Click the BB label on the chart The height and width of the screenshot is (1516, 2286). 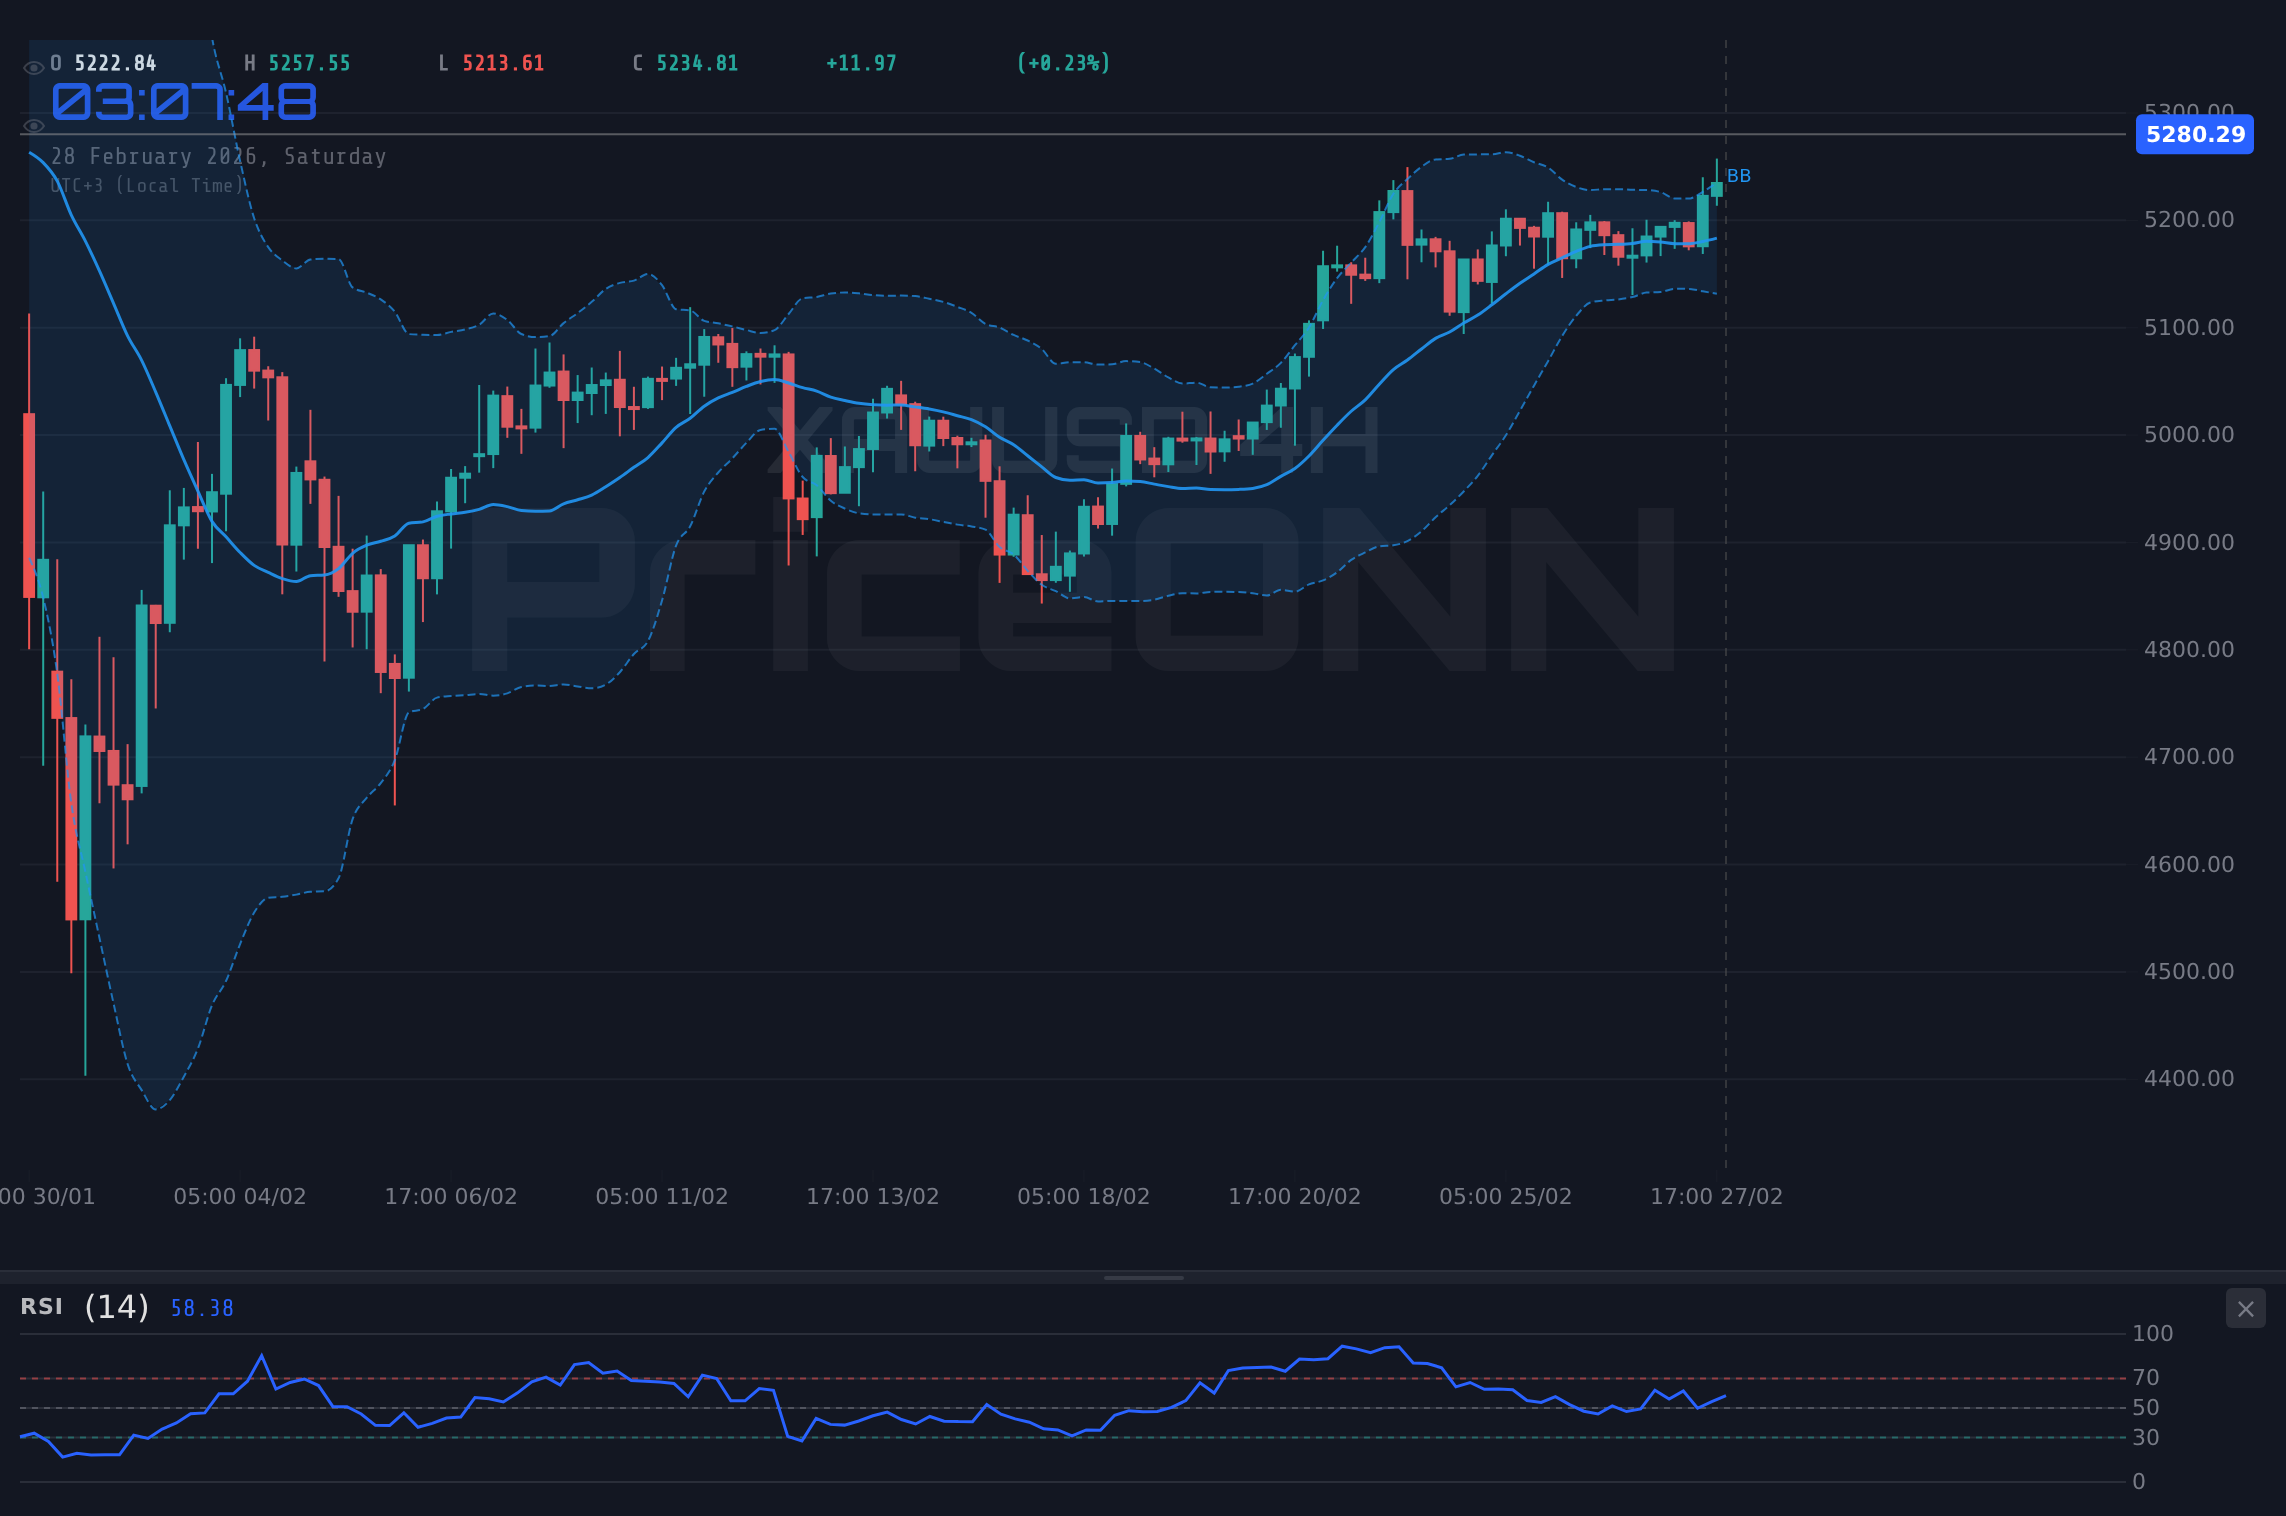pyautogui.click(x=1738, y=177)
